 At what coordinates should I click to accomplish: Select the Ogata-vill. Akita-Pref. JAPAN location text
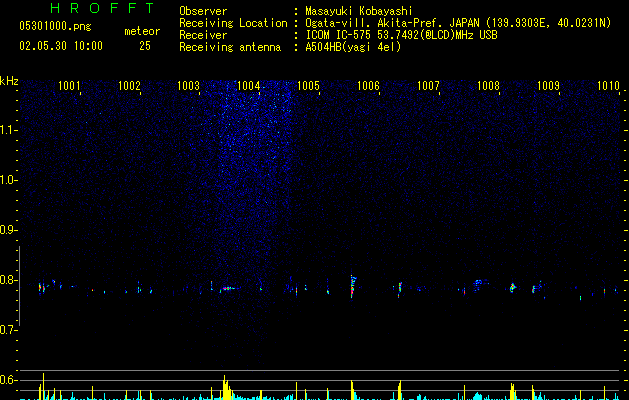click(458, 23)
